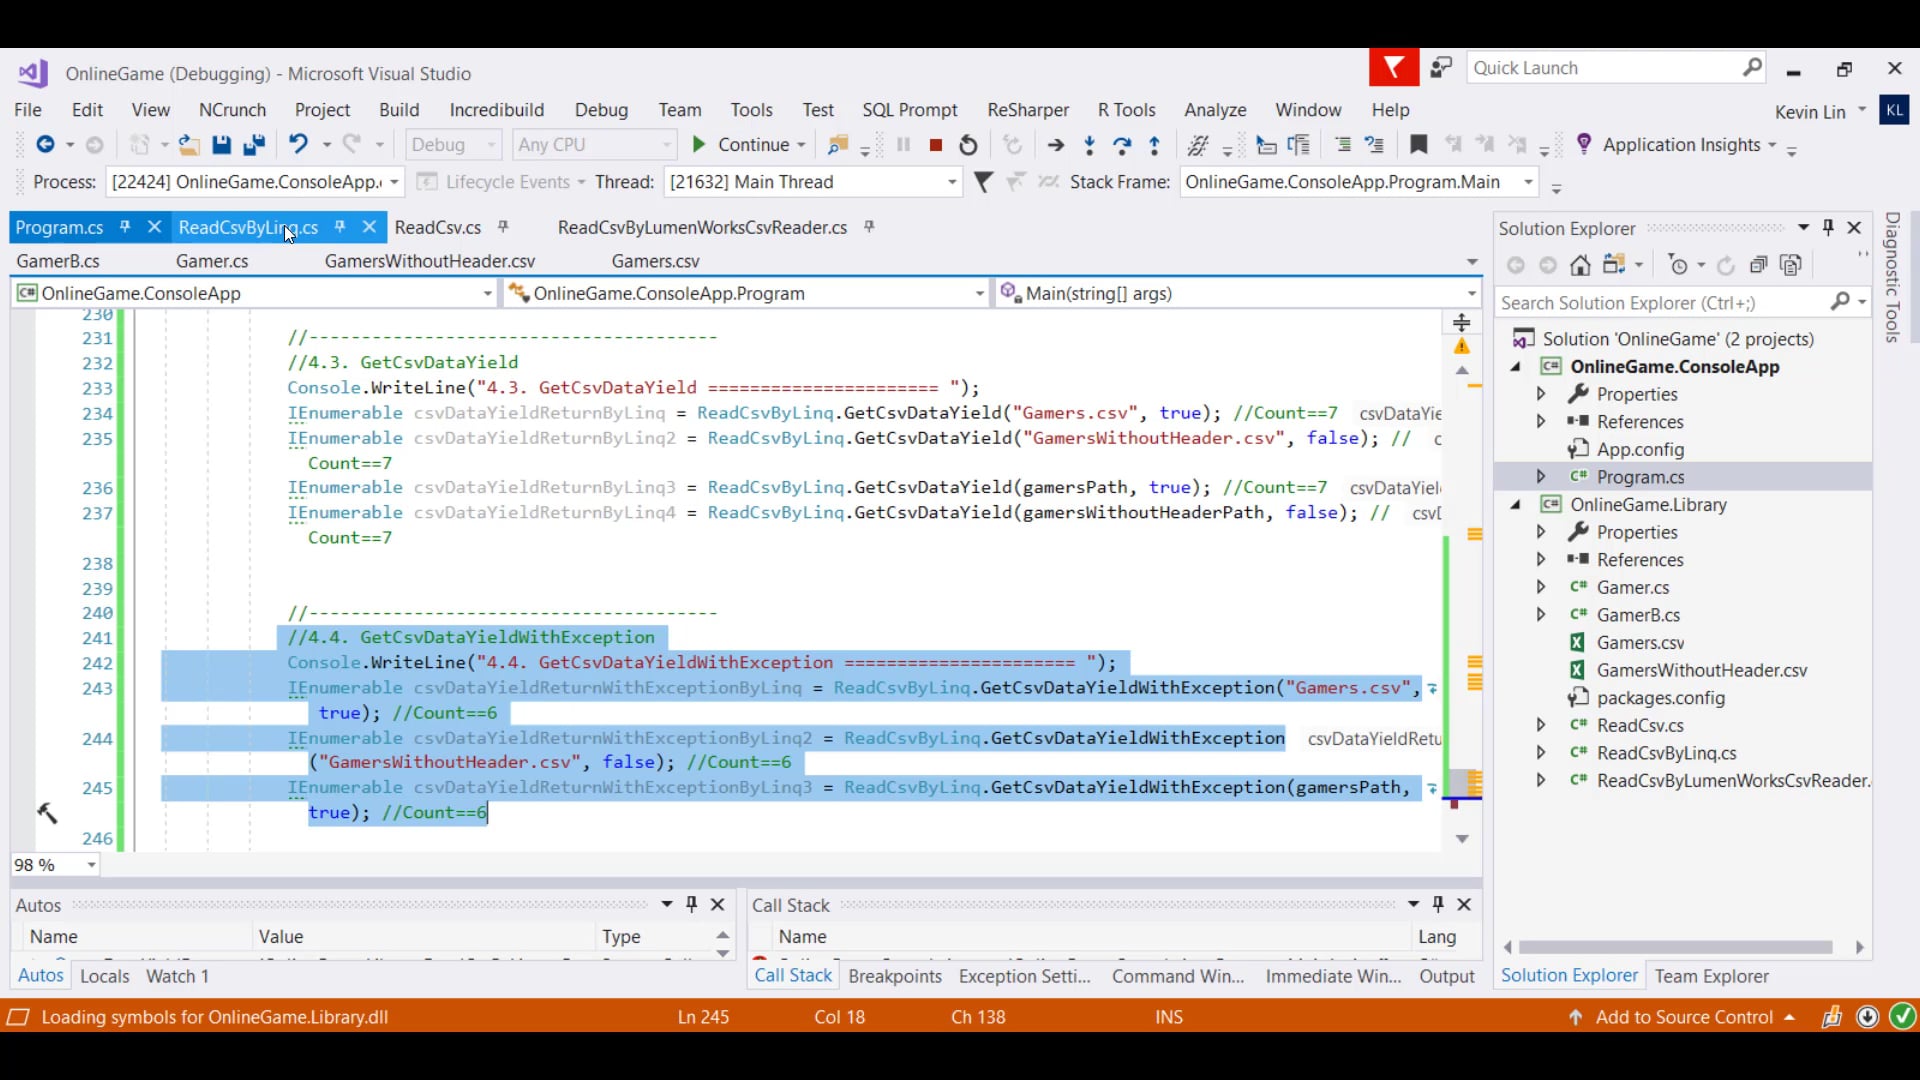This screenshot has width=1920, height=1080.
Task: Click the Save All icon
Action: (254, 145)
